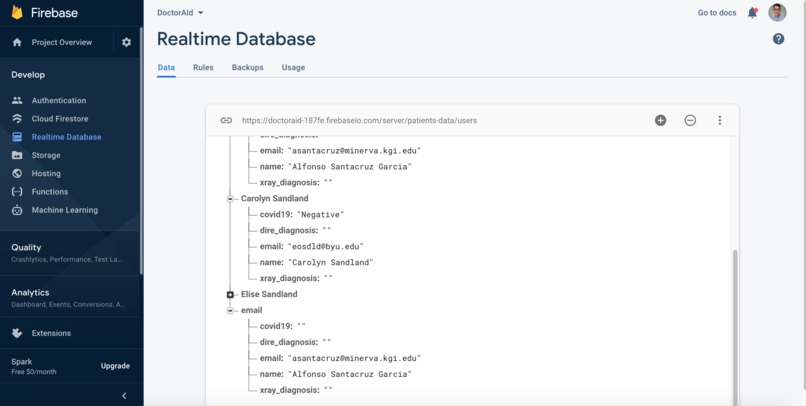Click the database URL path field

click(x=359, y=120)
